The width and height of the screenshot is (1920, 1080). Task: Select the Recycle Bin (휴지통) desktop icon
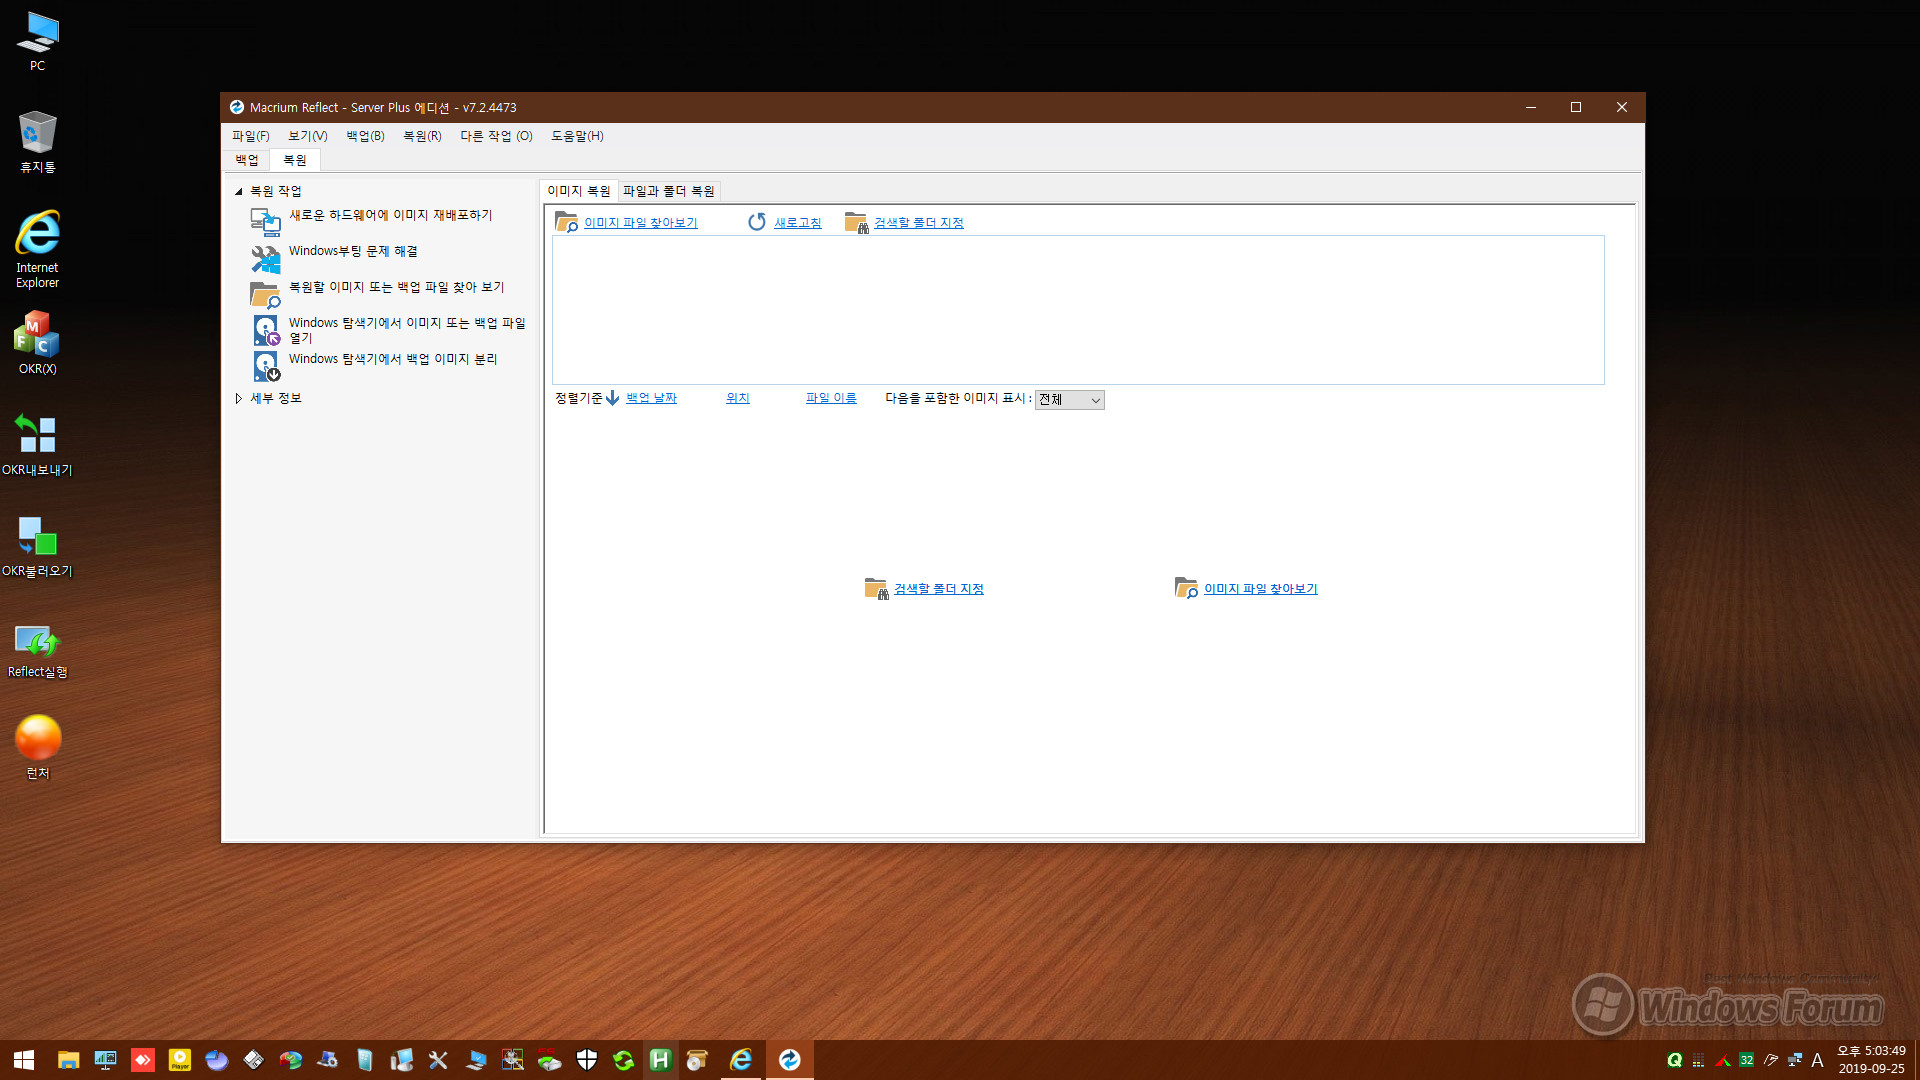pyautogui.click(x=37, y=142)
